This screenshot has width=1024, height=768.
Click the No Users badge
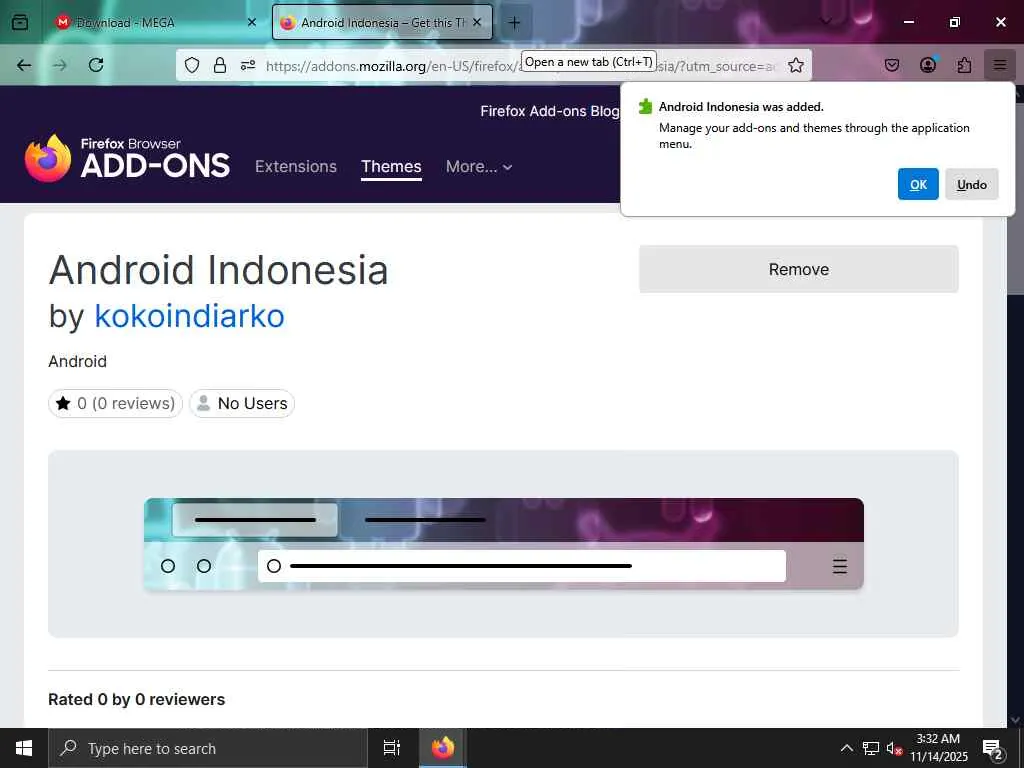point(242,404)
